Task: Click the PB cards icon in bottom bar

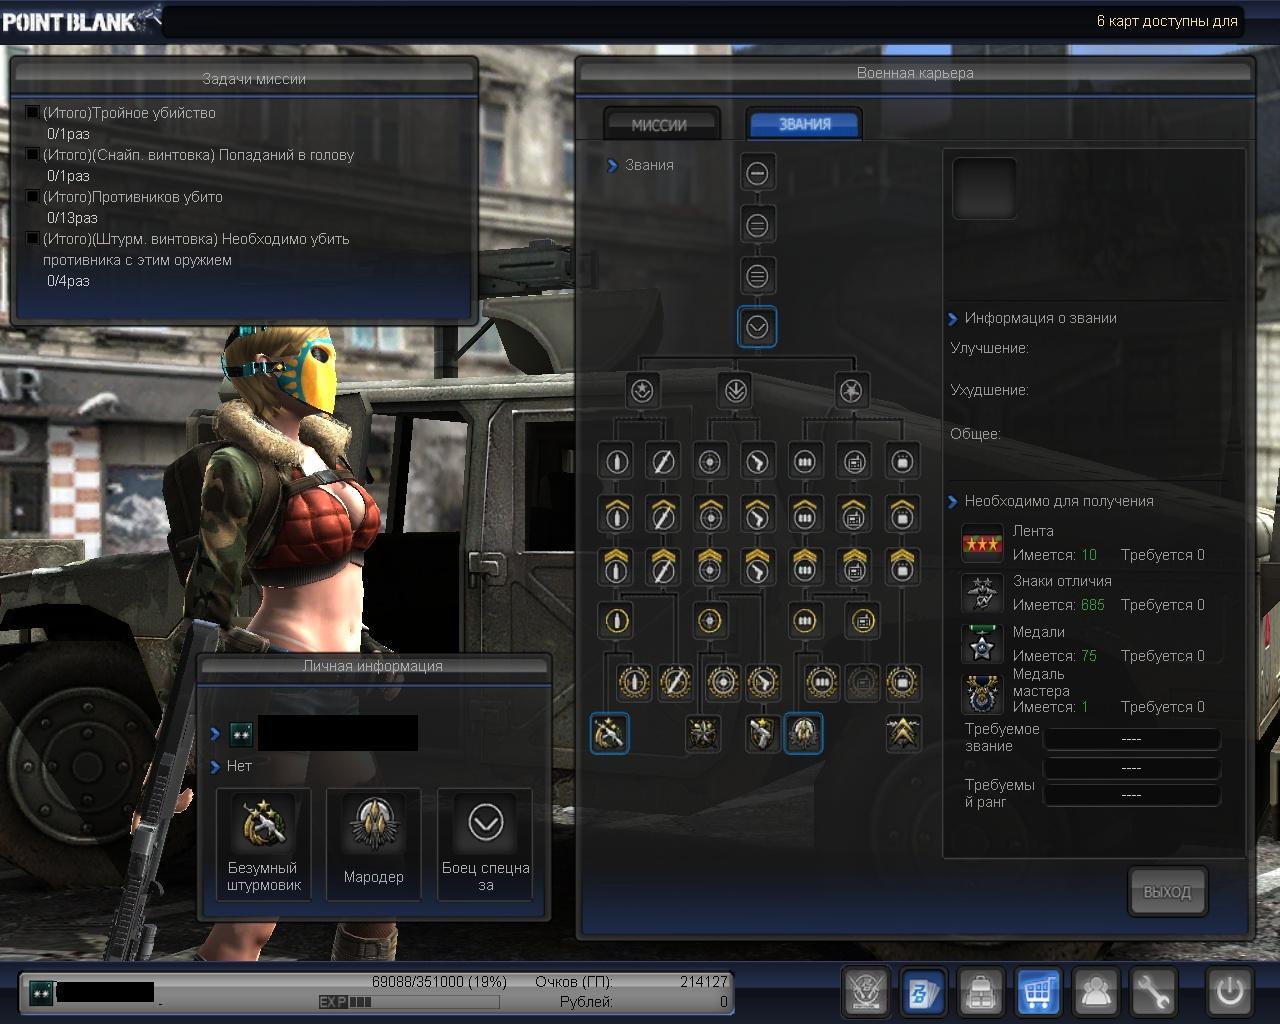Action: (x=924, y=992)
